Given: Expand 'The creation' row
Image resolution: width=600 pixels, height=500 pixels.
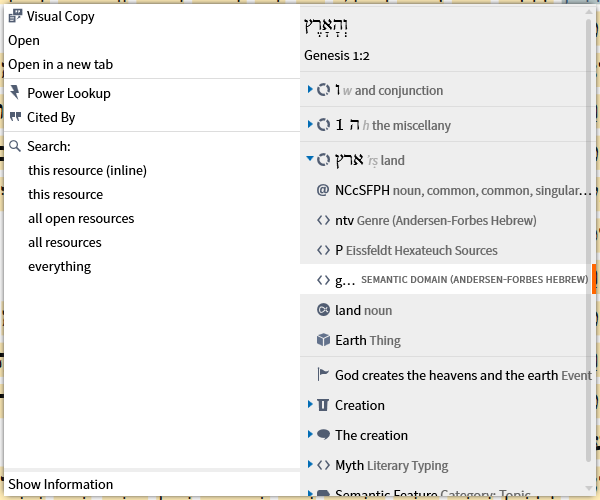Looking at the screenshot, I should (310, 434).
